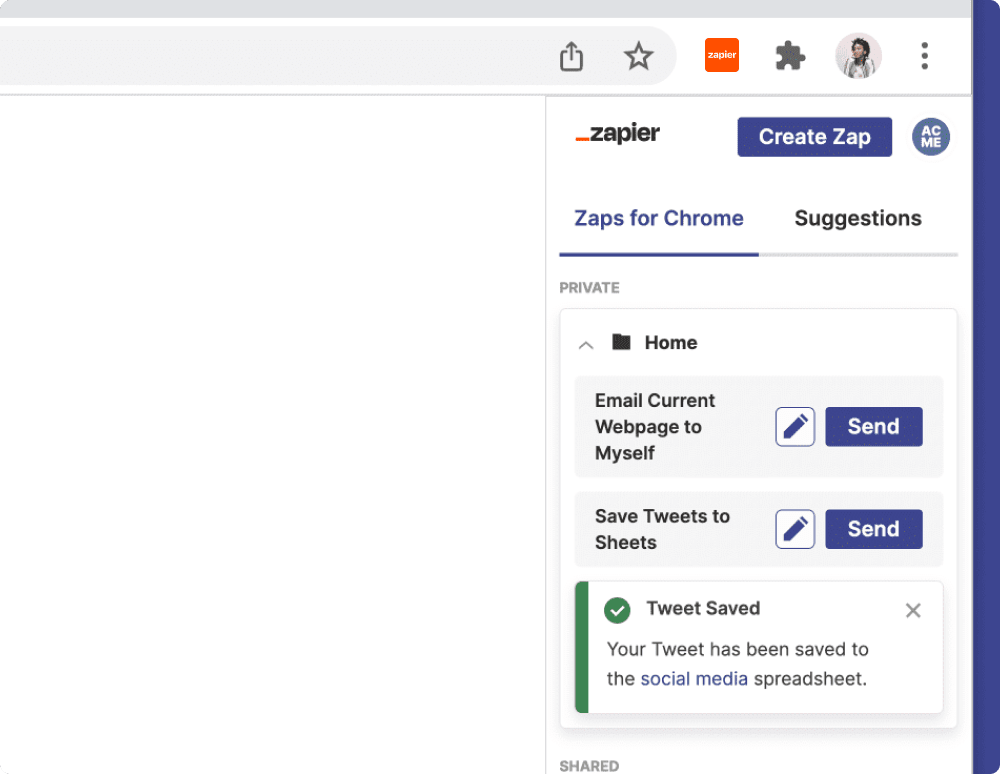Open the Chrome profile avatar

pyautogui.click(x=858, y=56)
